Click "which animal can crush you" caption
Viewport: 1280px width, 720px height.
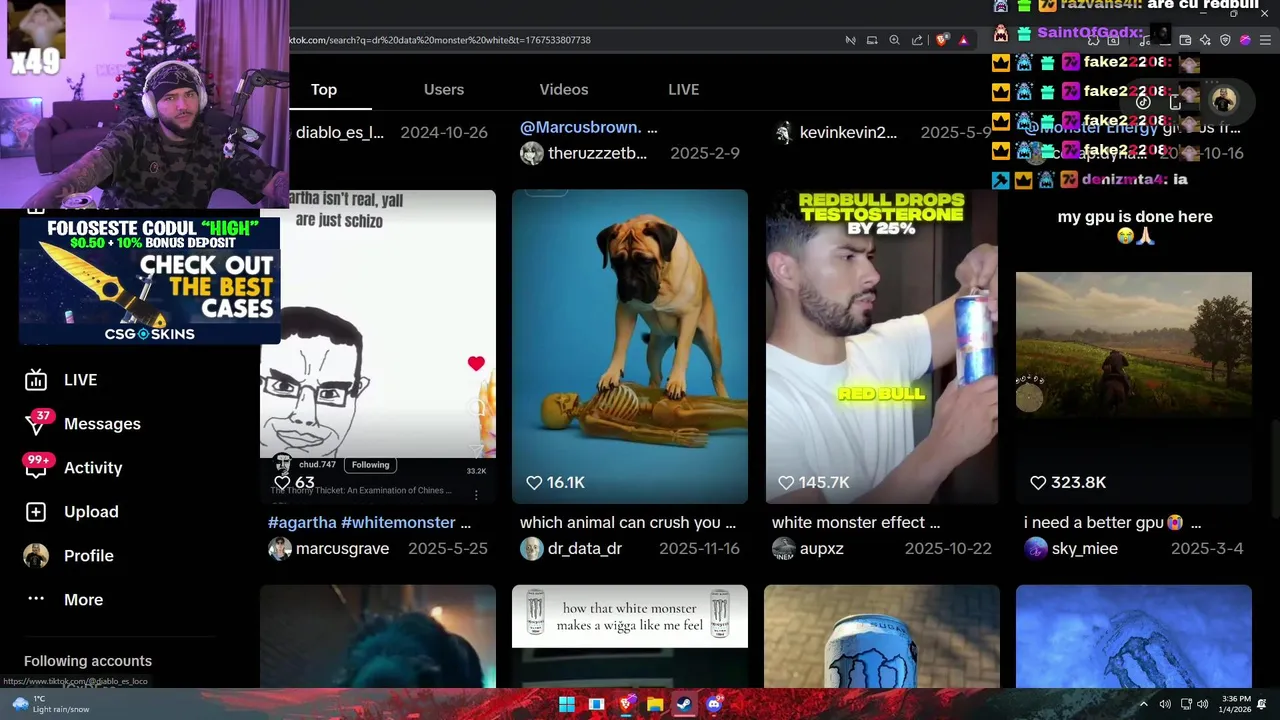click(627, 522)
